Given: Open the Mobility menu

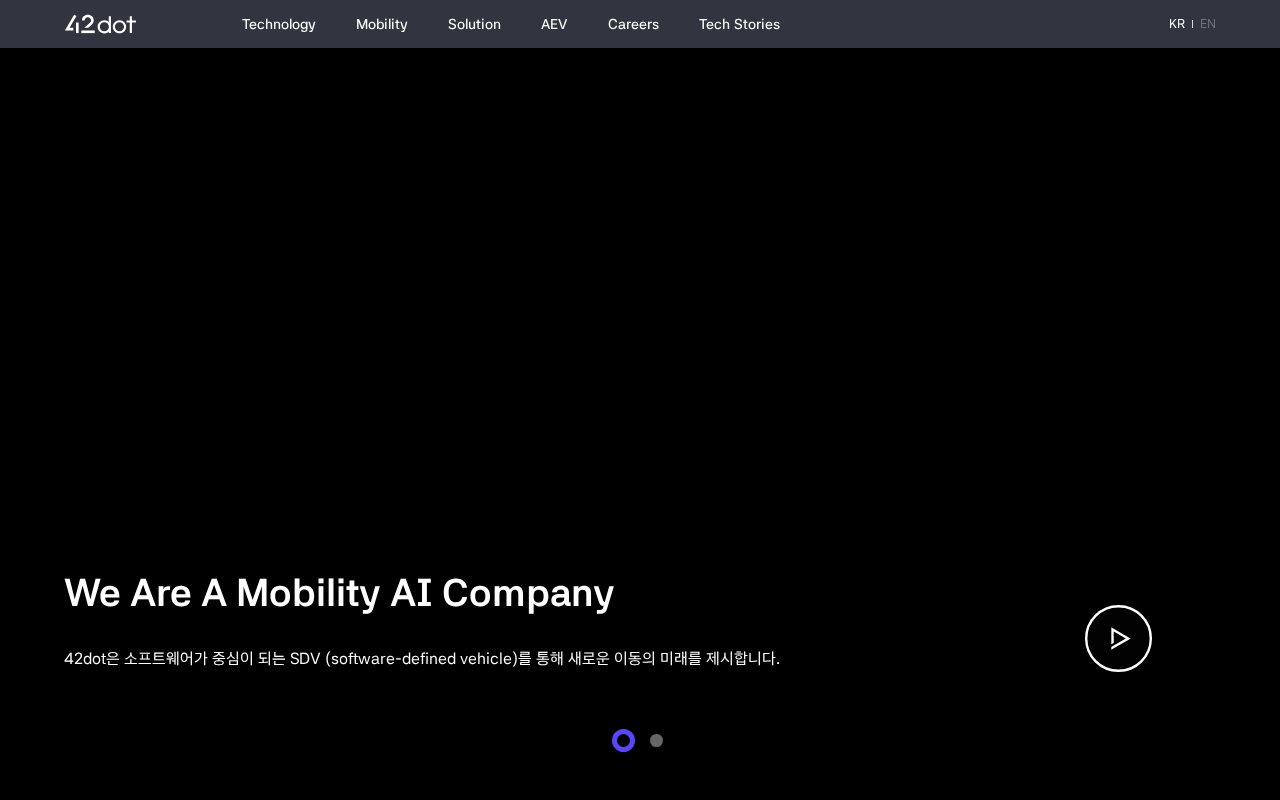Looking at the screenshot, I should pyautogui.click(x=382, y=24).
